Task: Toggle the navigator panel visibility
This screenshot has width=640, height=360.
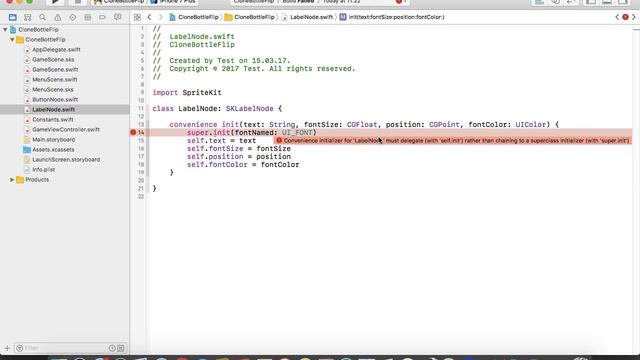Action: (x=591, y=2)
